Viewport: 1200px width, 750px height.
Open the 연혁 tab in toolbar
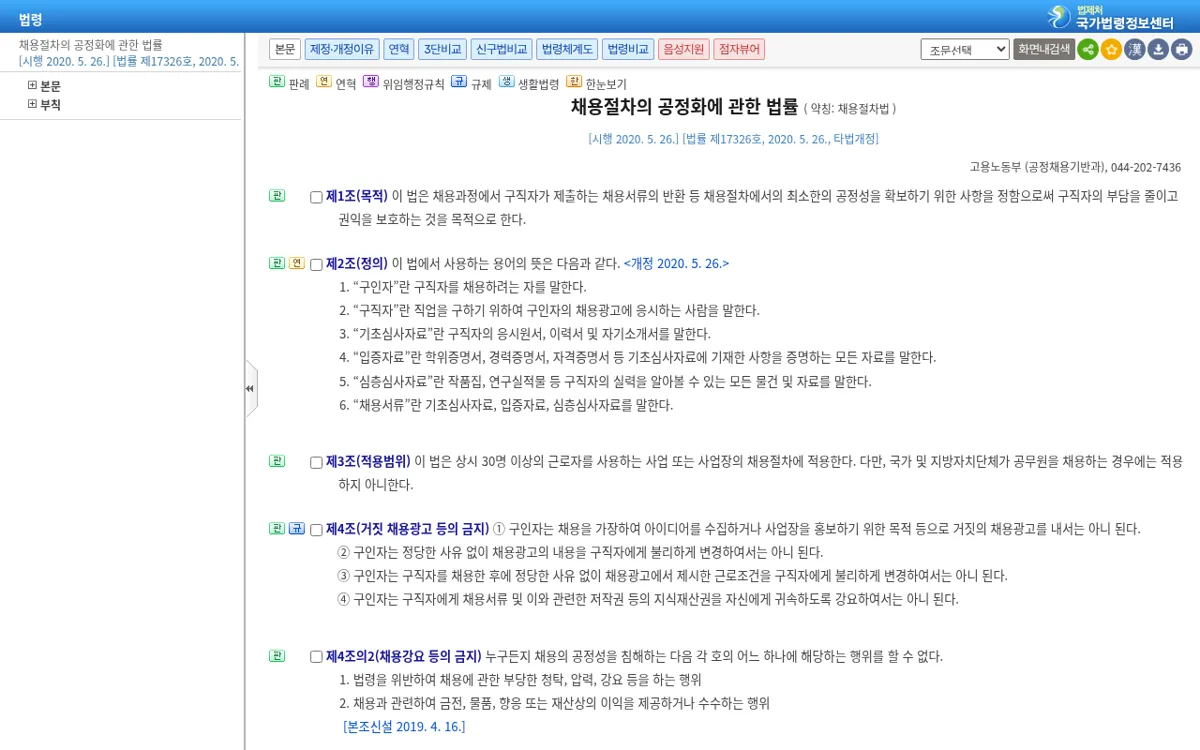pos(398,49)
